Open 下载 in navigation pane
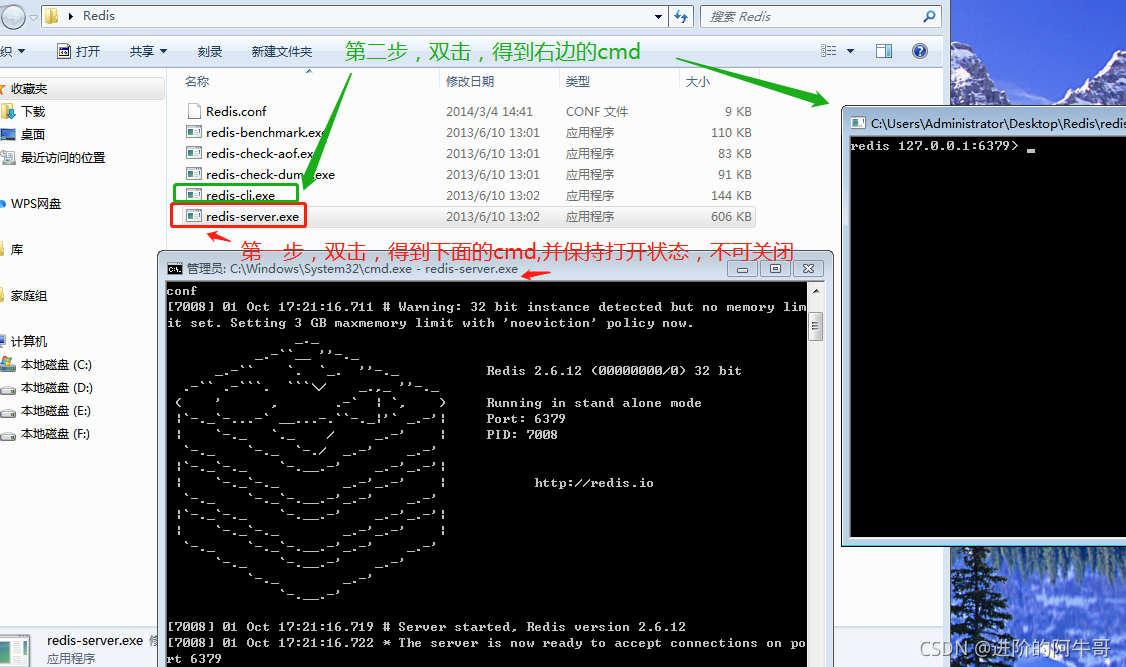Screen dimensions: 1126x667 pyautogui.click(x=33, y=111)
